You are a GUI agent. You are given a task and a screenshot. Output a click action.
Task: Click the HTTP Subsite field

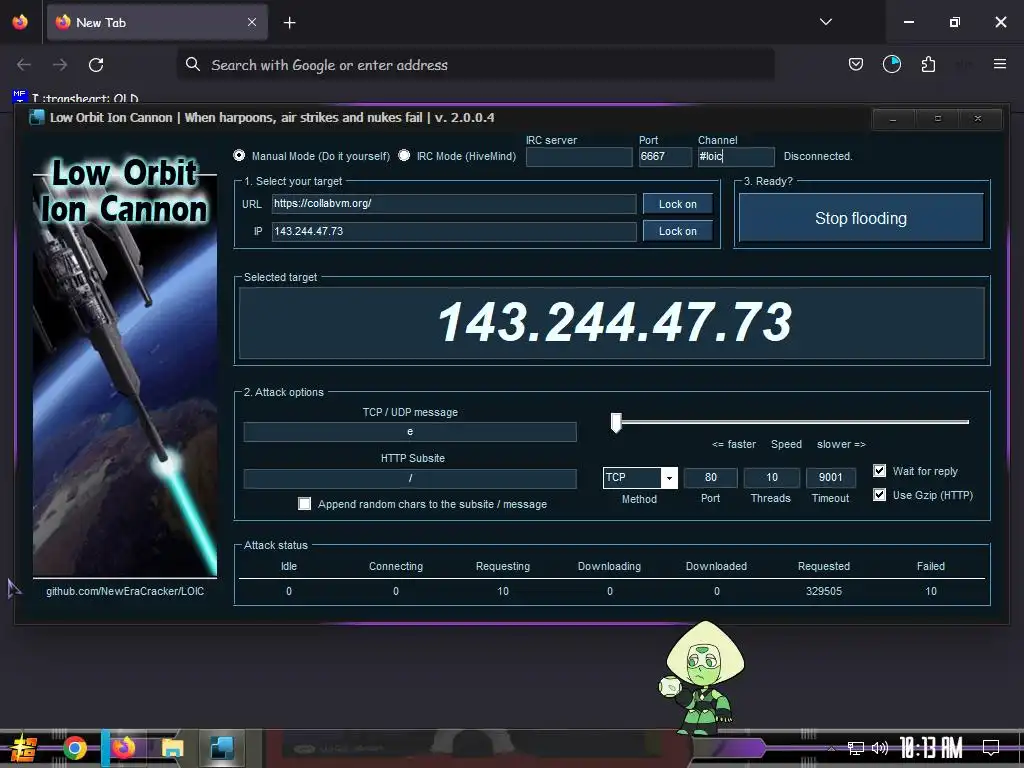pos(410,478)
